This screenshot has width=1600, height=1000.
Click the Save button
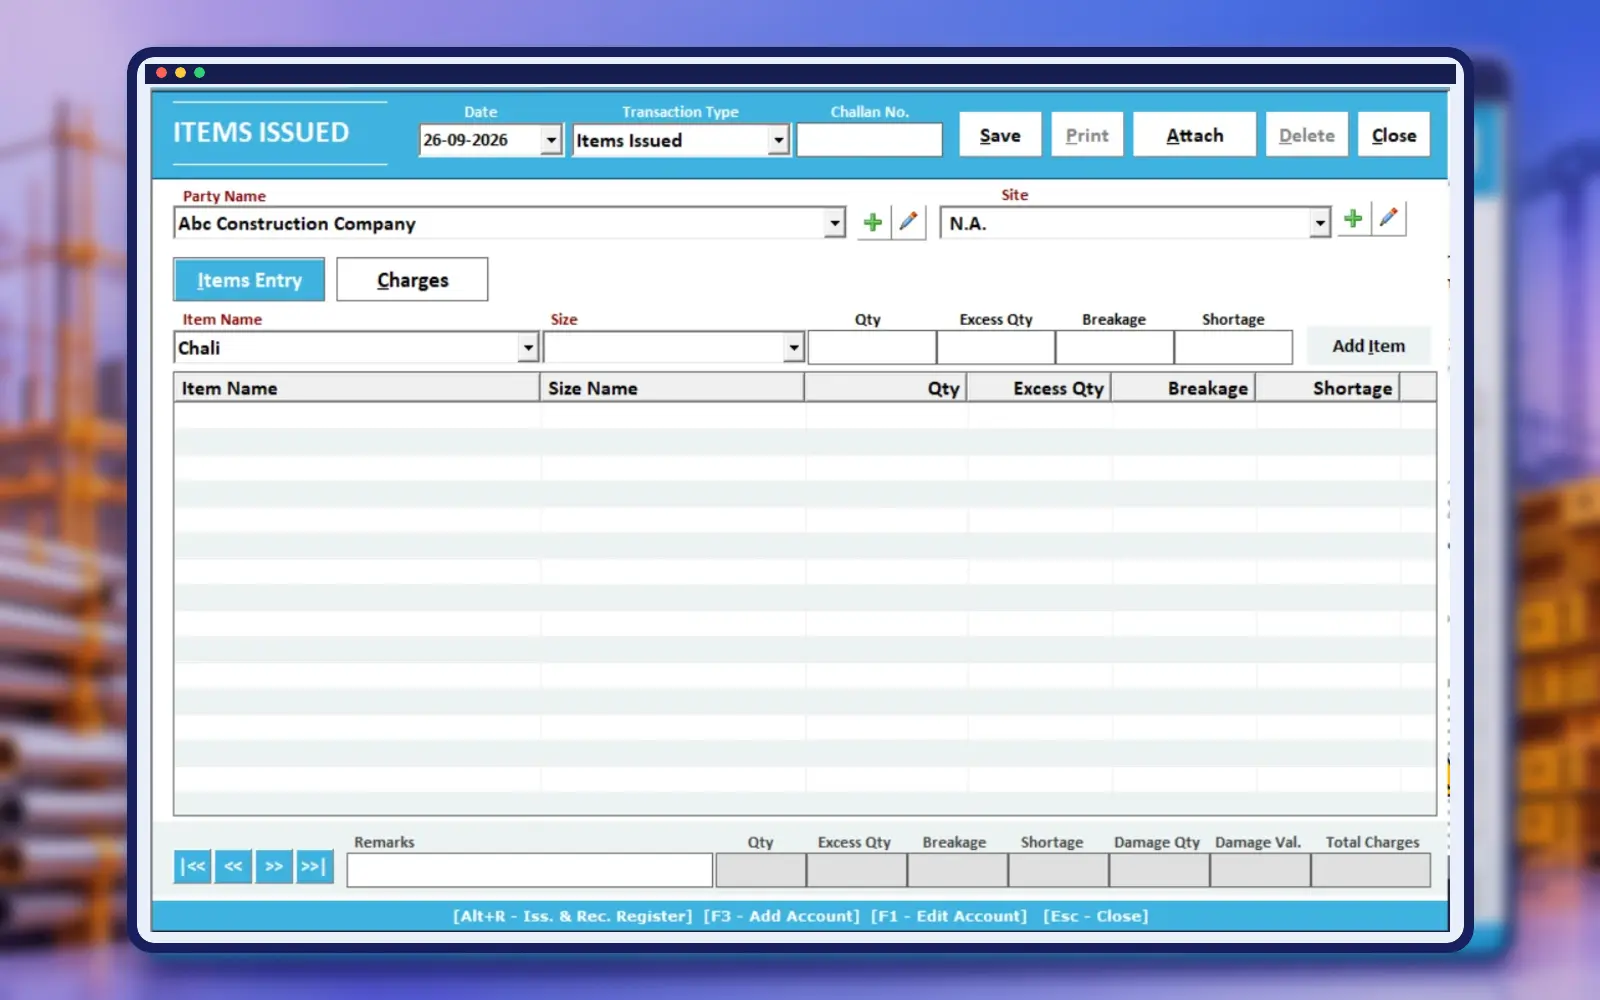[x=1000, y=135]
